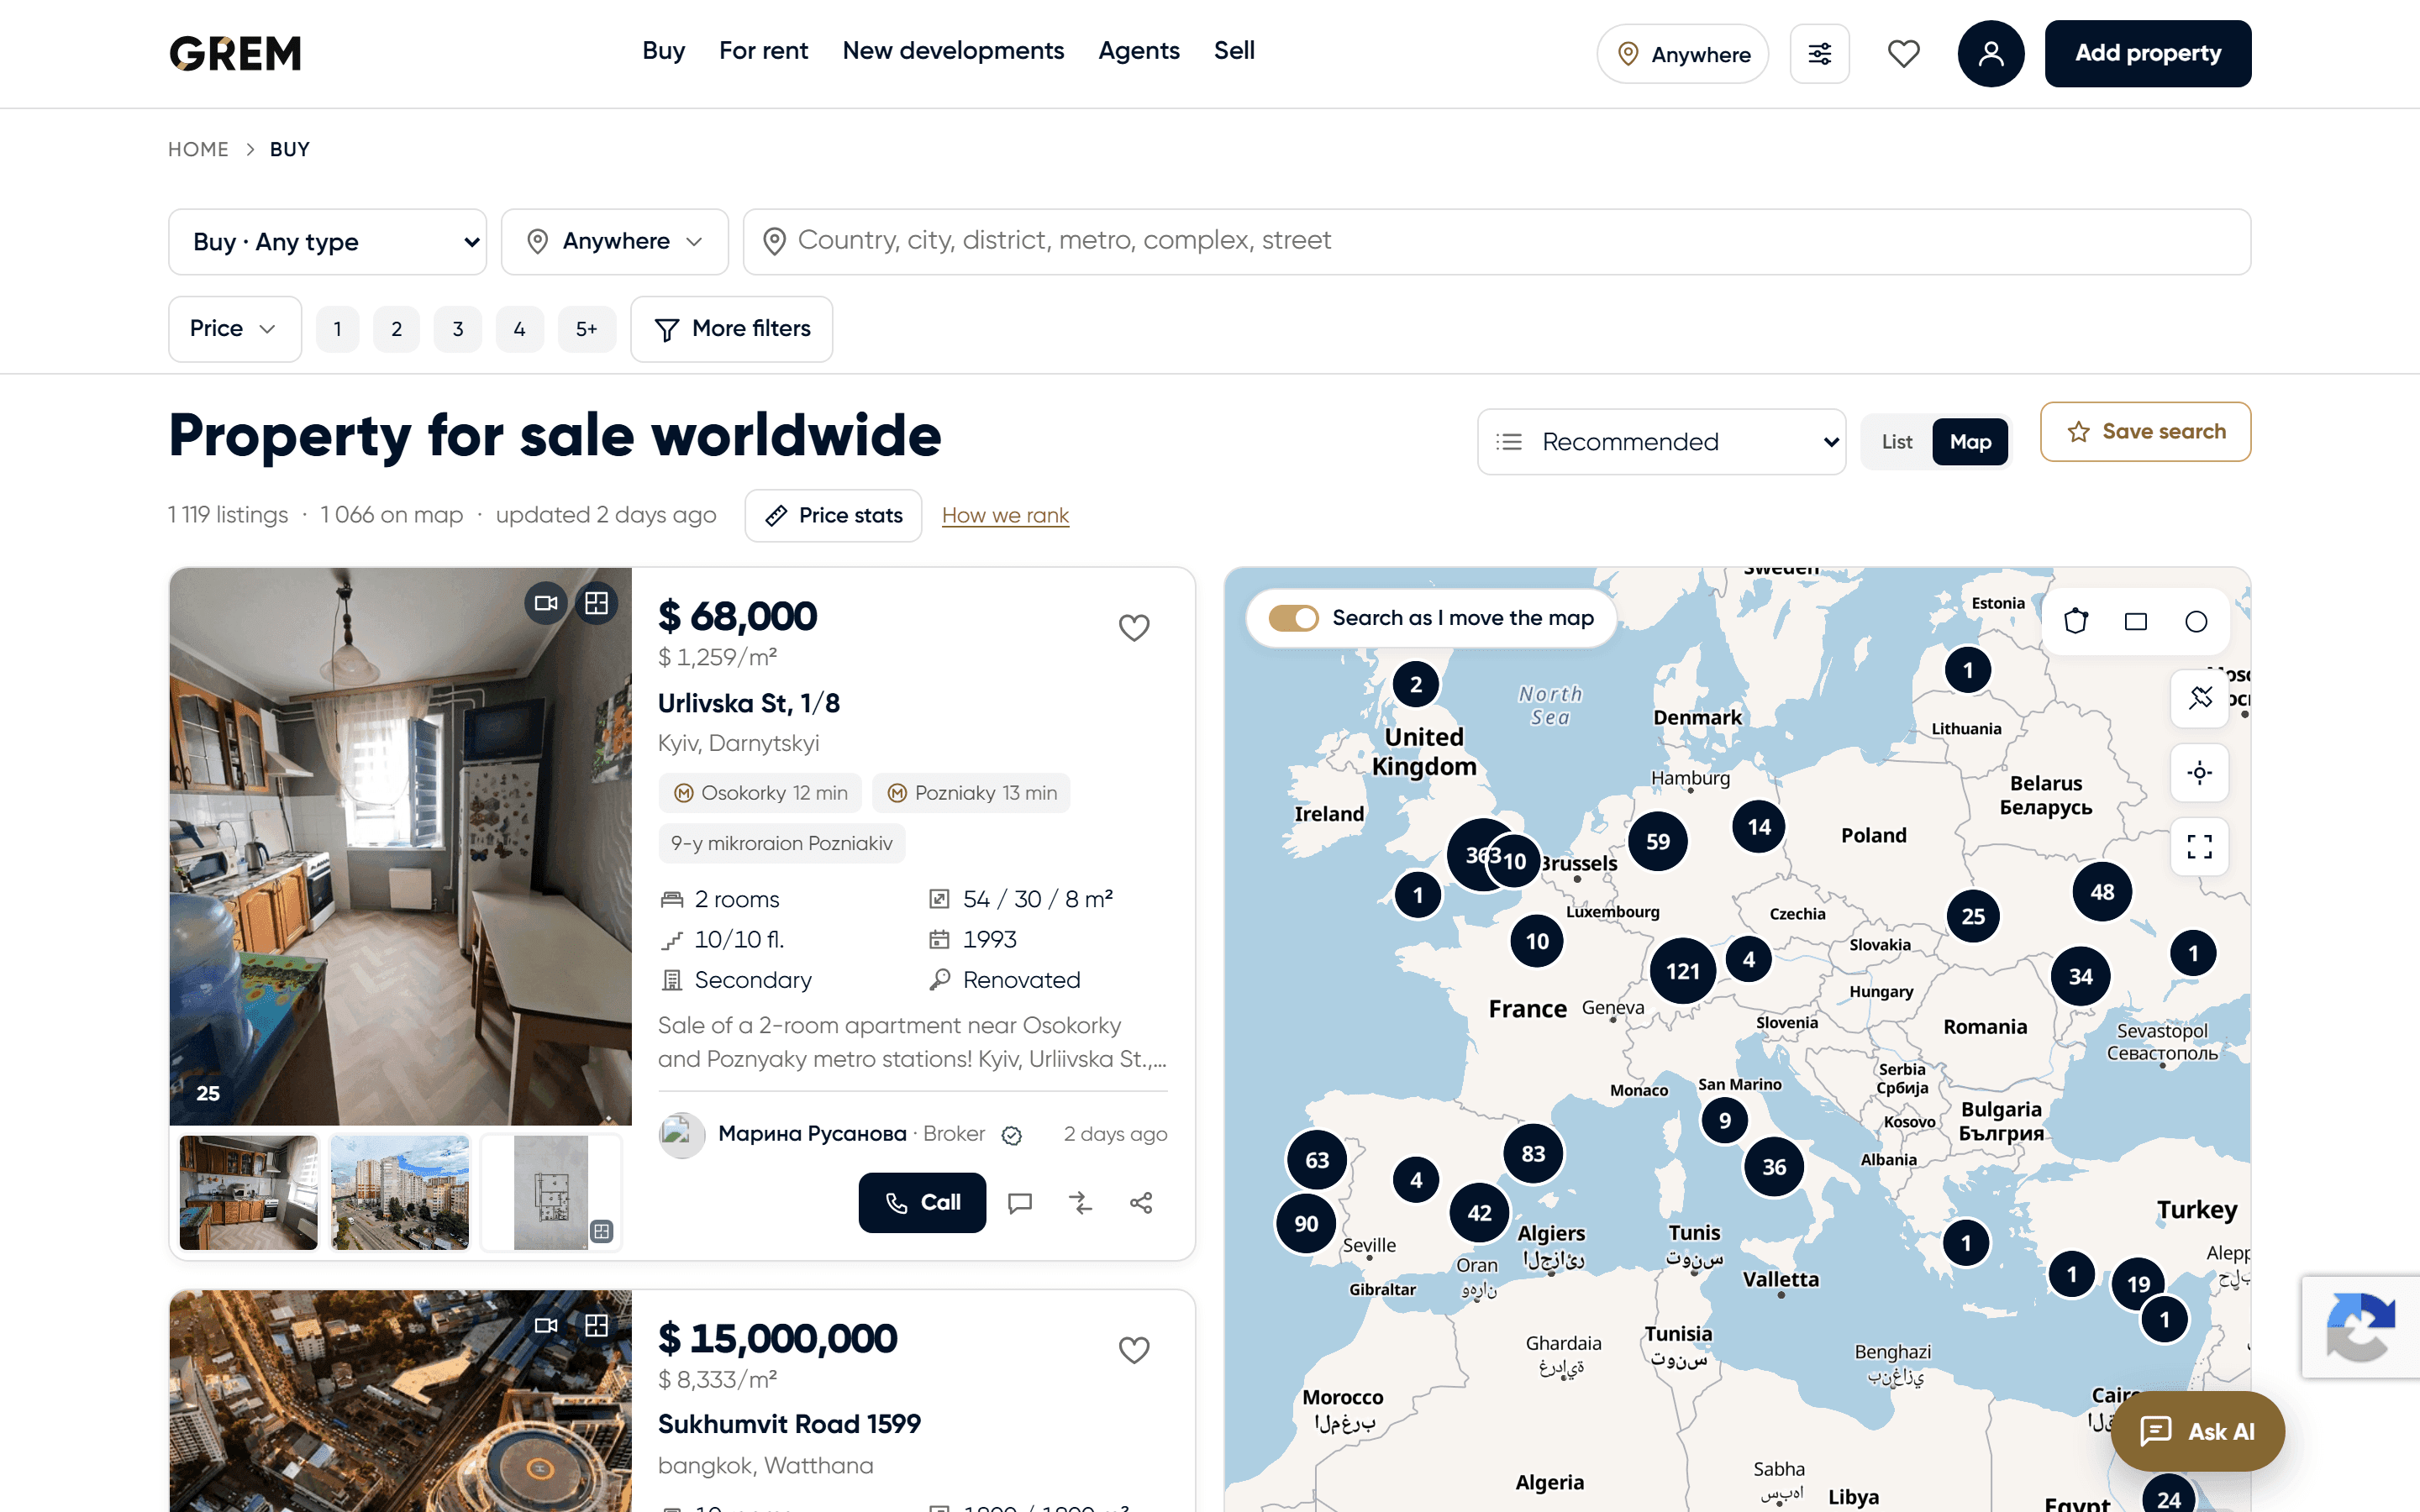Image resolution: width=2420 pixels, height=1512 pixels.
Task: Select 1 room filter
Action: click(x=338, y=329)
